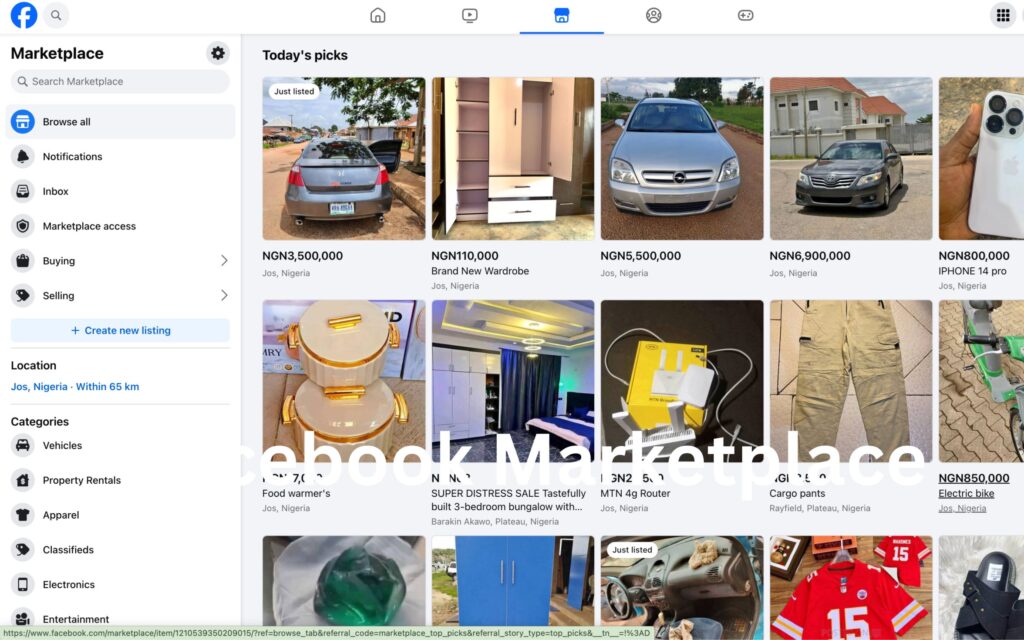Select the Browse all label

[67, 121]
